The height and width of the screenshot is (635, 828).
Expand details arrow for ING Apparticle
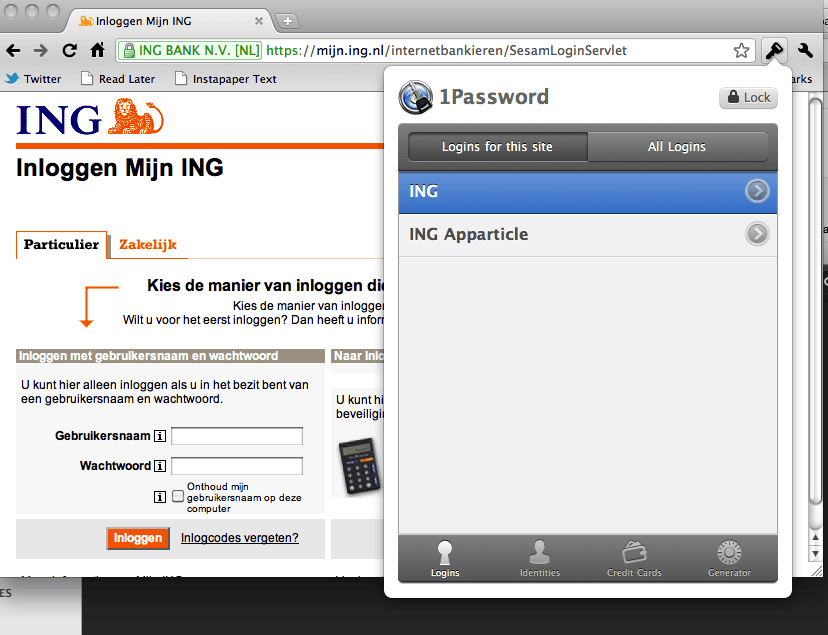[x=757, y=234]
